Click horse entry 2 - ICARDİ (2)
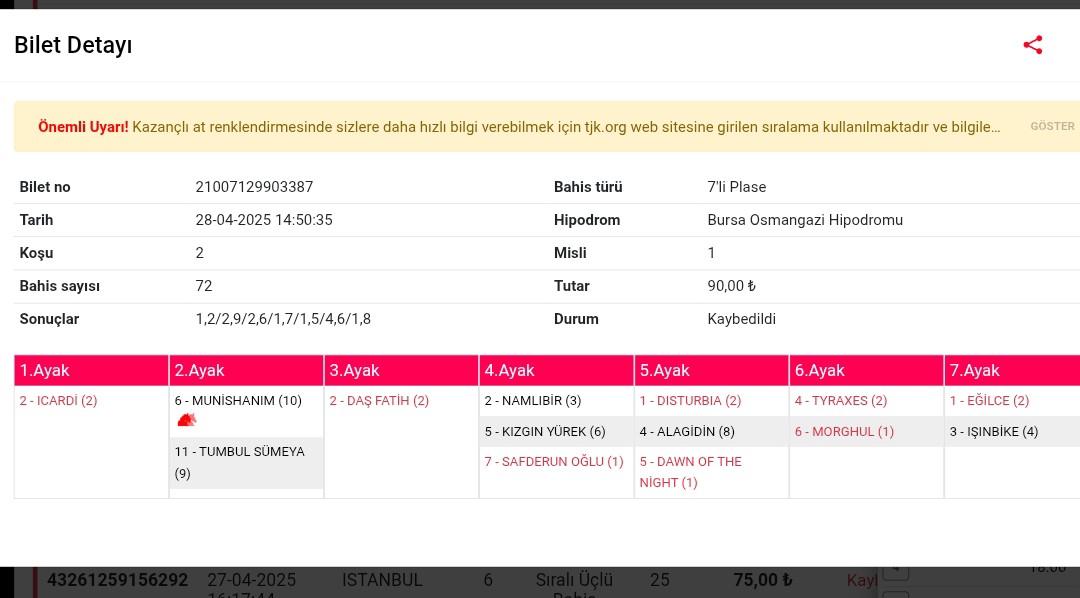1080x598 pixels. pos(59,401)
